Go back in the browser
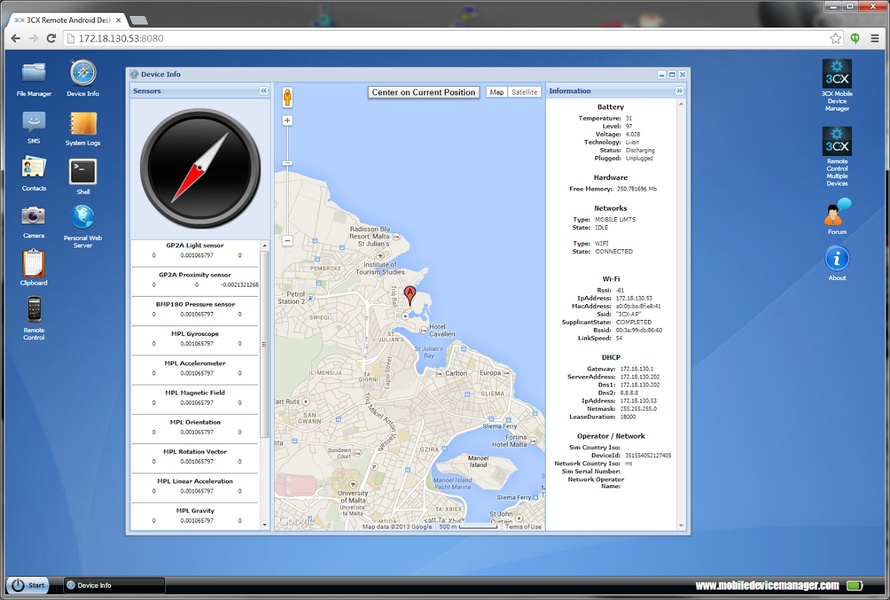The width and height of the screenshot is (890, 600). tap(15, 38)
